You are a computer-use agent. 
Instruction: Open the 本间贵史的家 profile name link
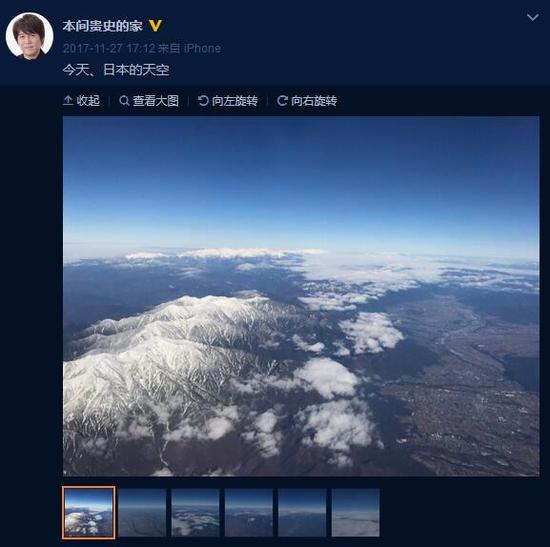[x=102, y=26]
